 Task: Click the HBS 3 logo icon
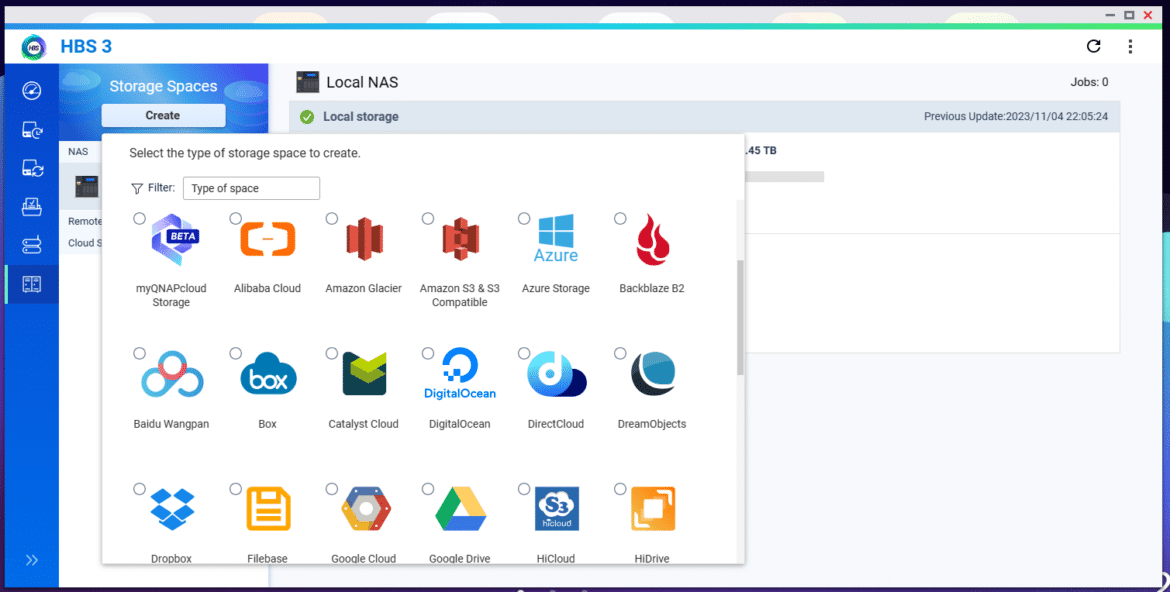[34, 47]
